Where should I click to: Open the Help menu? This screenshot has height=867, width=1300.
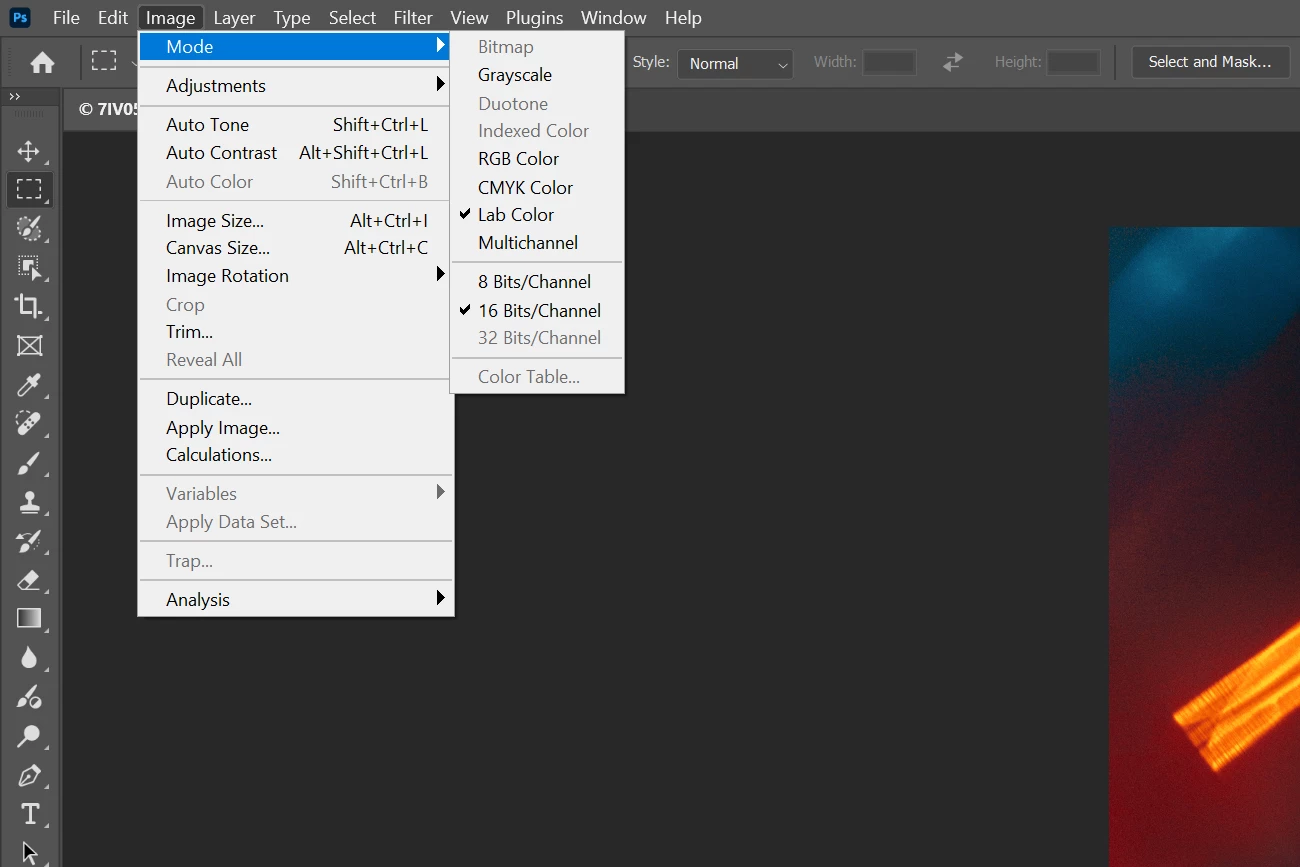click(x=683, y=17)
